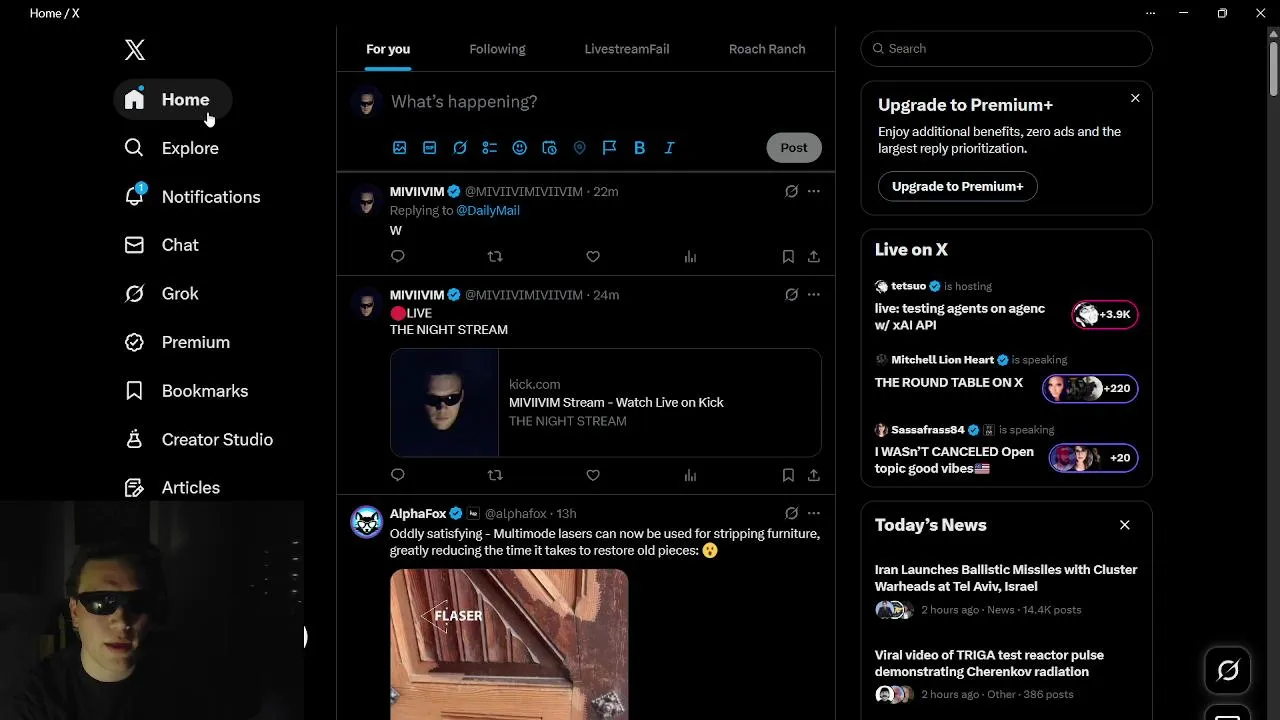1280x720 pixels.
Task: Click the X logo in sidebar
Action: click(135, 50)
